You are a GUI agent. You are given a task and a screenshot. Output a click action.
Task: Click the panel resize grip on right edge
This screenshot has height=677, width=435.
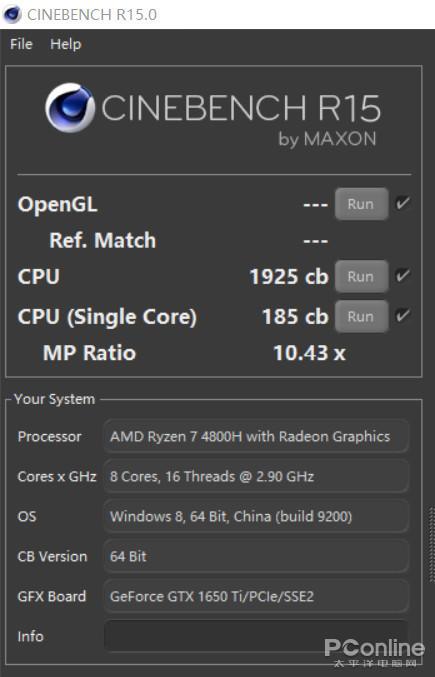point(432,545)
